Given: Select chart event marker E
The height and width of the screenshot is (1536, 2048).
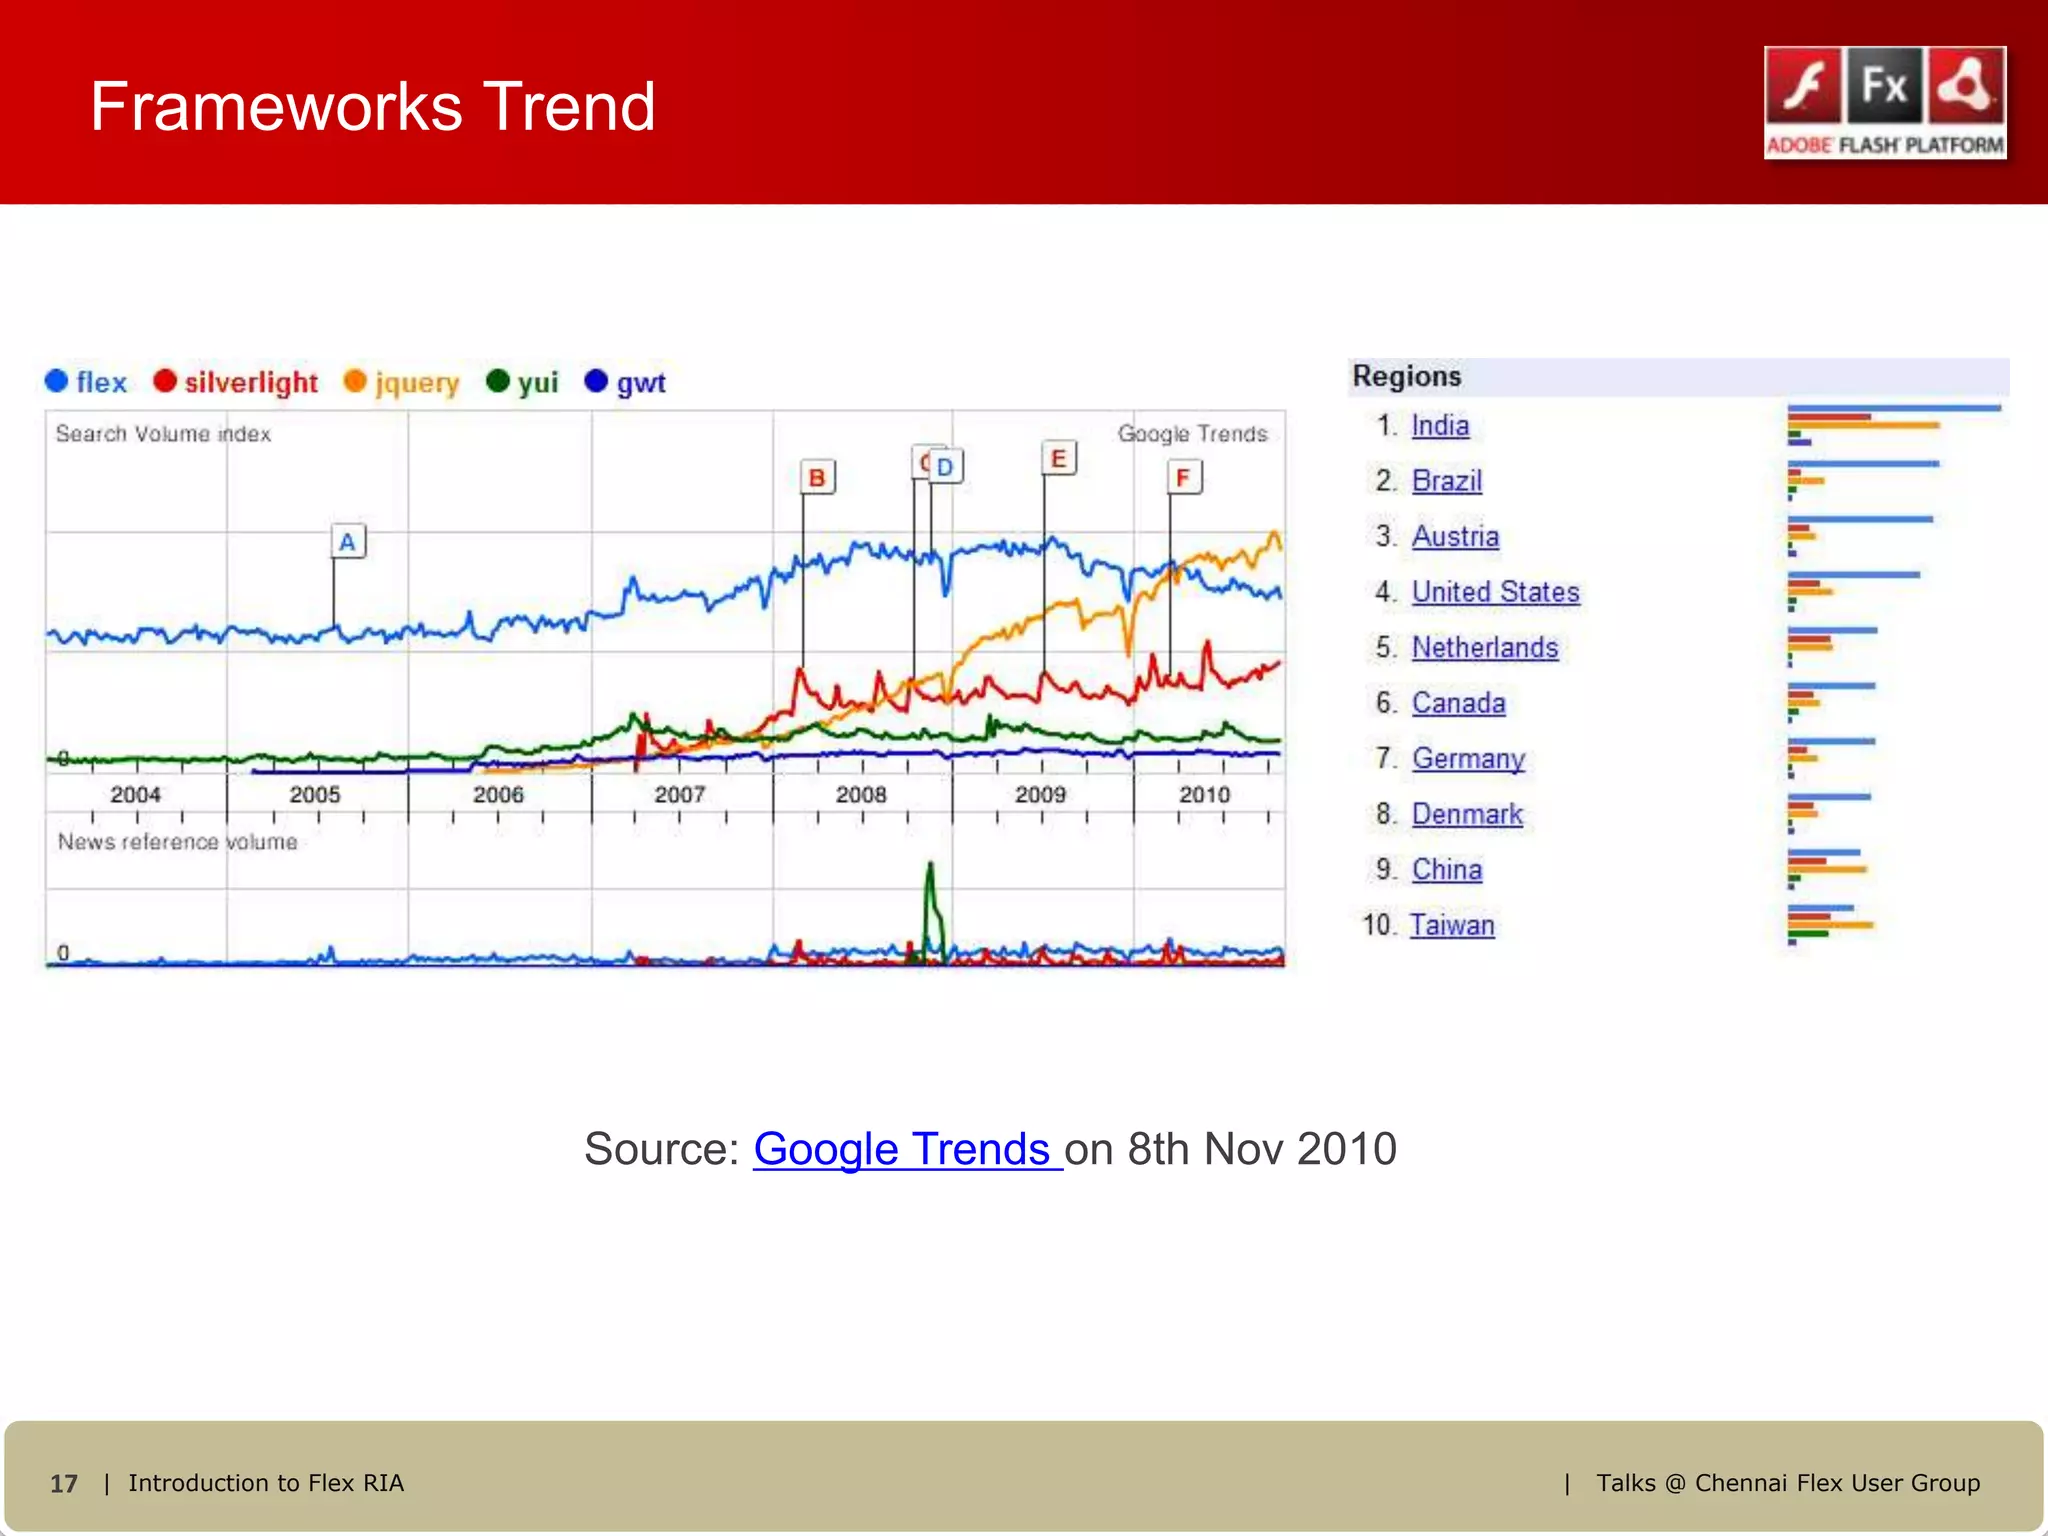Looking at the screenshot, I should [x=1058, y=459].
